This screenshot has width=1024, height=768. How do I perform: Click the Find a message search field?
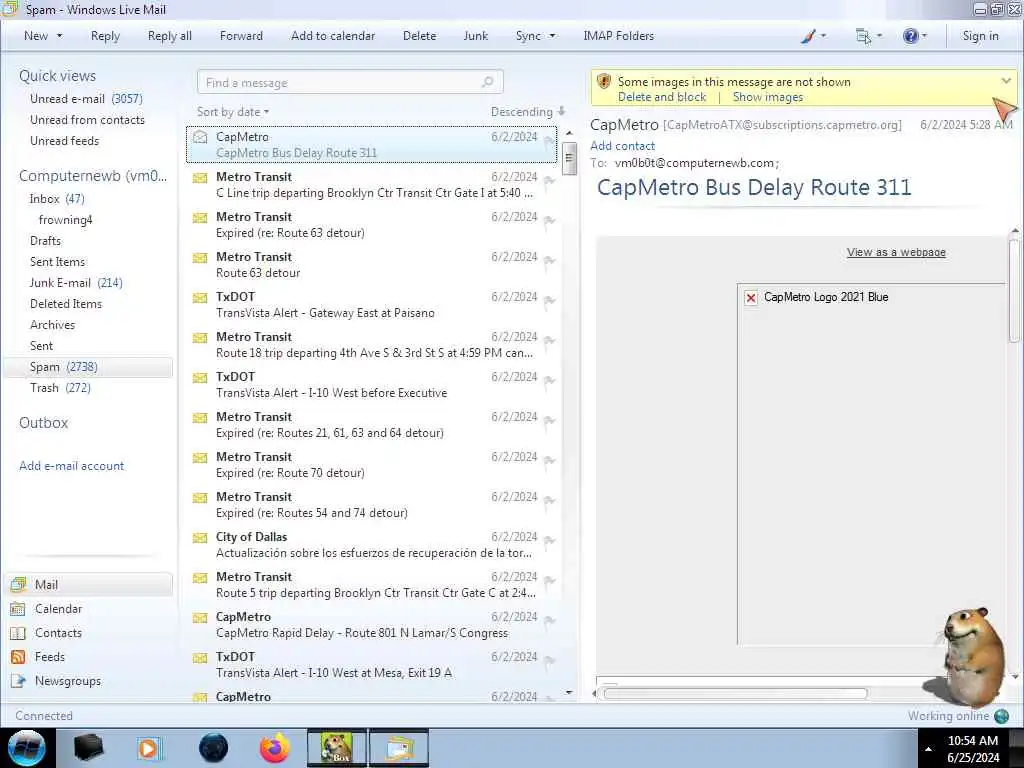pyautogui.click(x=350, y=82)
